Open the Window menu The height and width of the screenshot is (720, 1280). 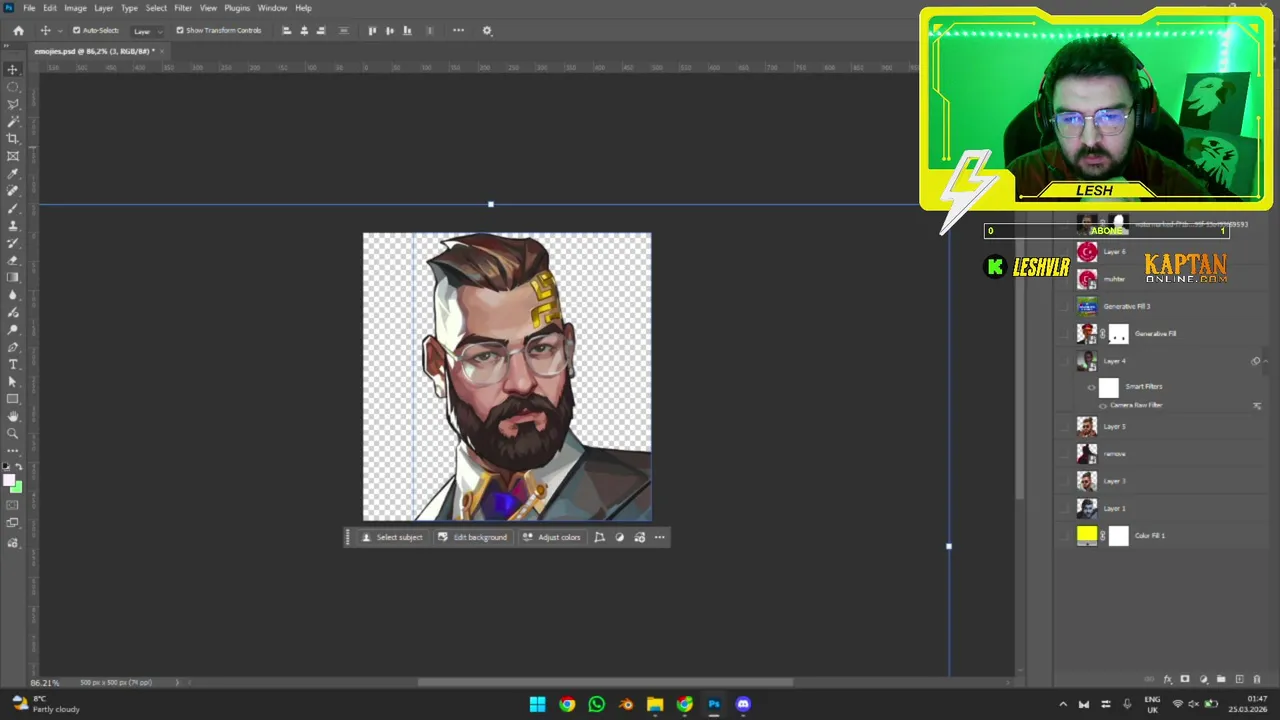click(x=272, y=8)
